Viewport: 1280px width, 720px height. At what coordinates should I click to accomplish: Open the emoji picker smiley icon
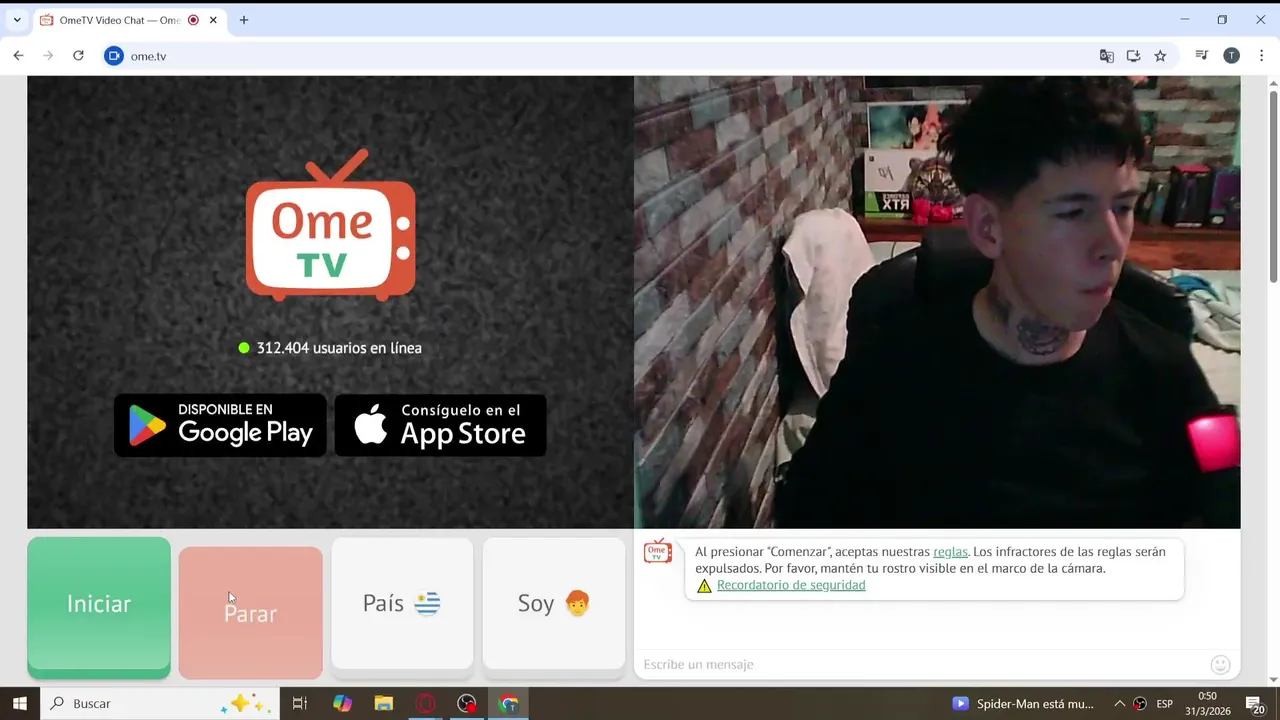[x=1220, y=665]
